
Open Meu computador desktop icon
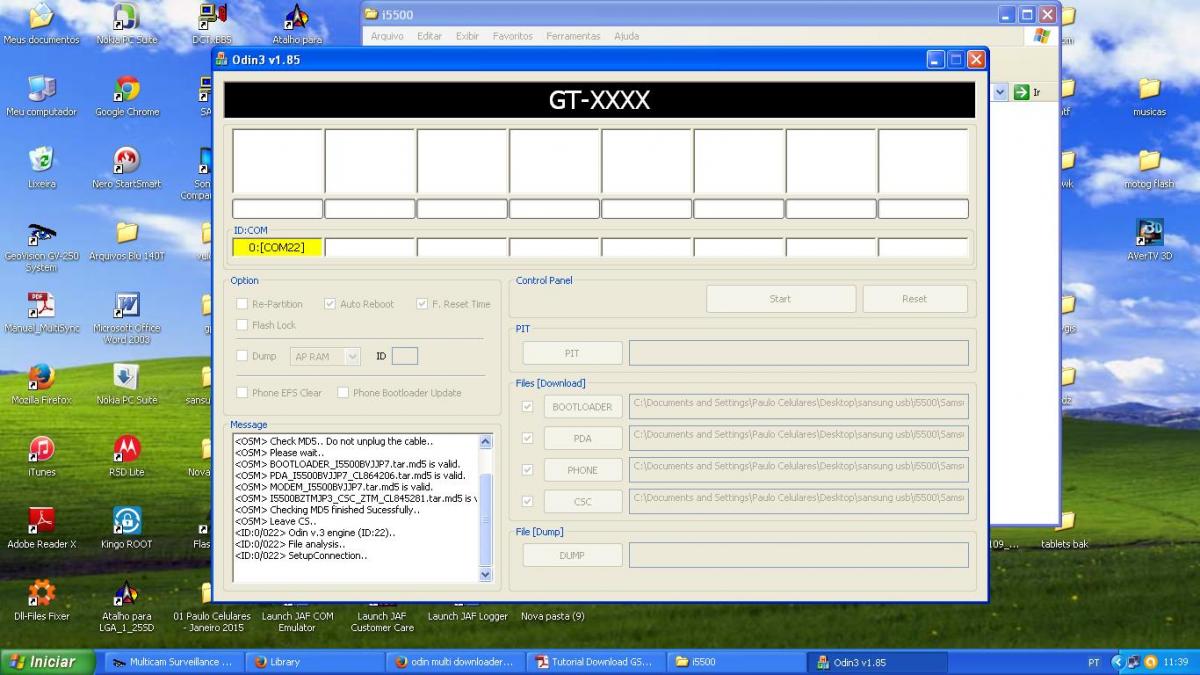coord(41,96)
